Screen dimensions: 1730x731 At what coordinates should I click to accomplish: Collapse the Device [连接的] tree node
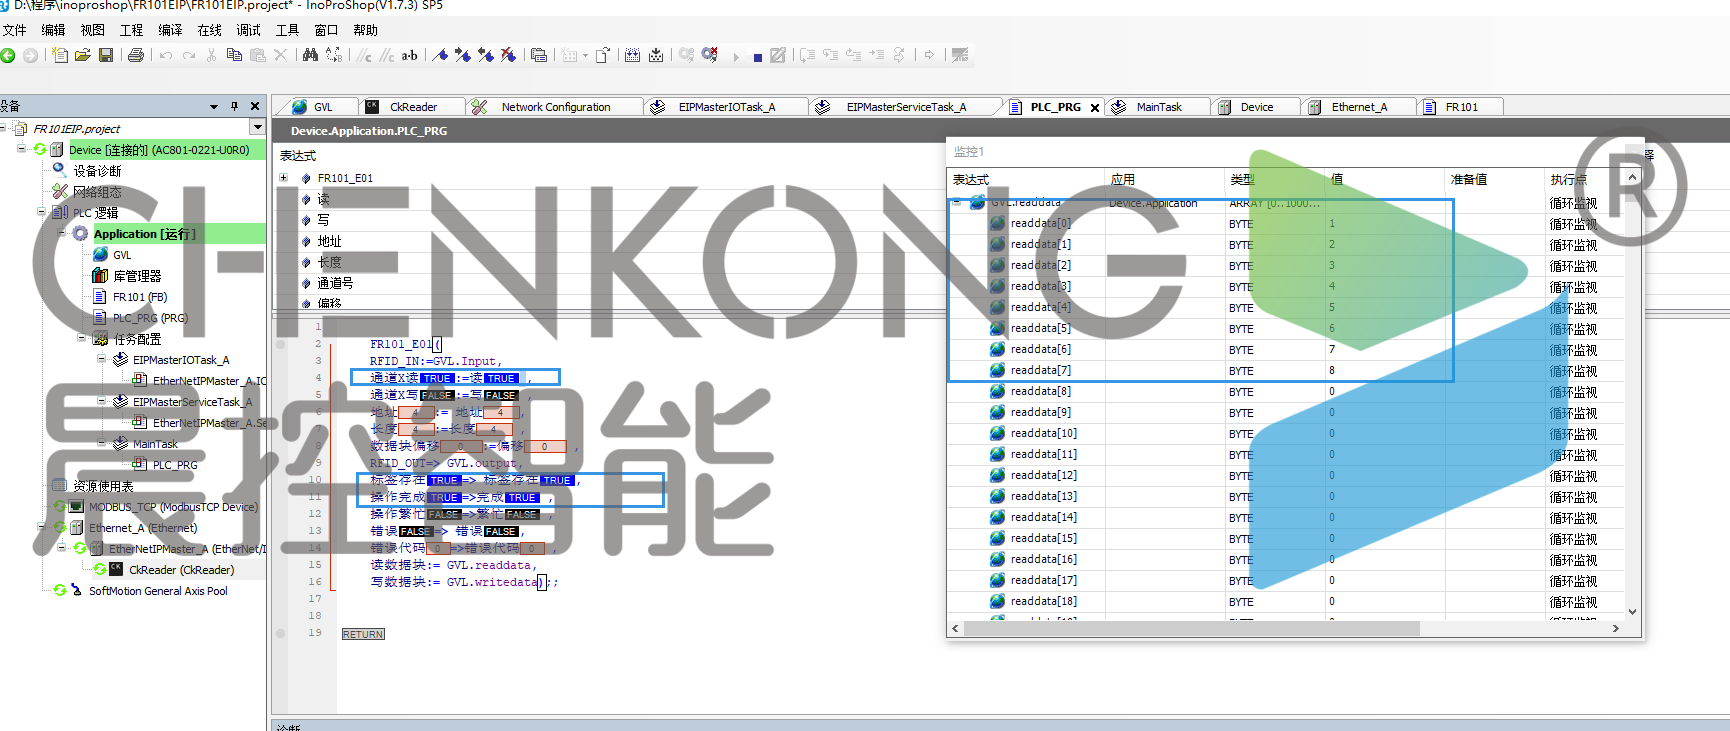pyautogui.click(x=22, y=149)
